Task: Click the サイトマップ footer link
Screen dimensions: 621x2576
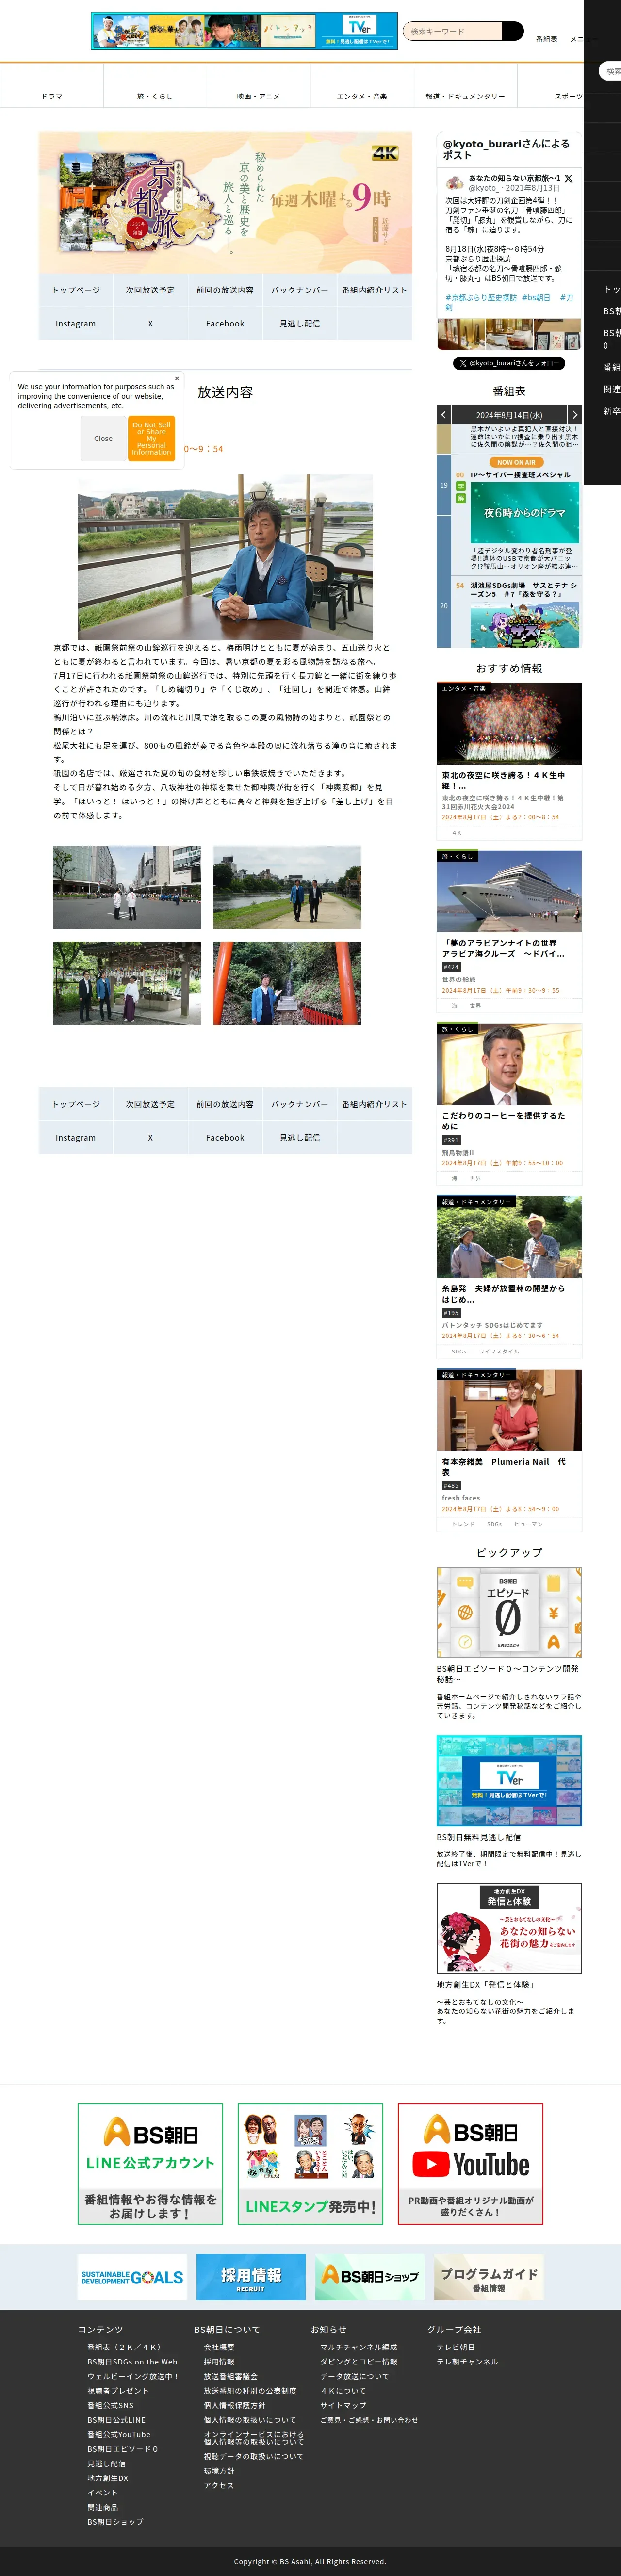Action: point(343,2405)
